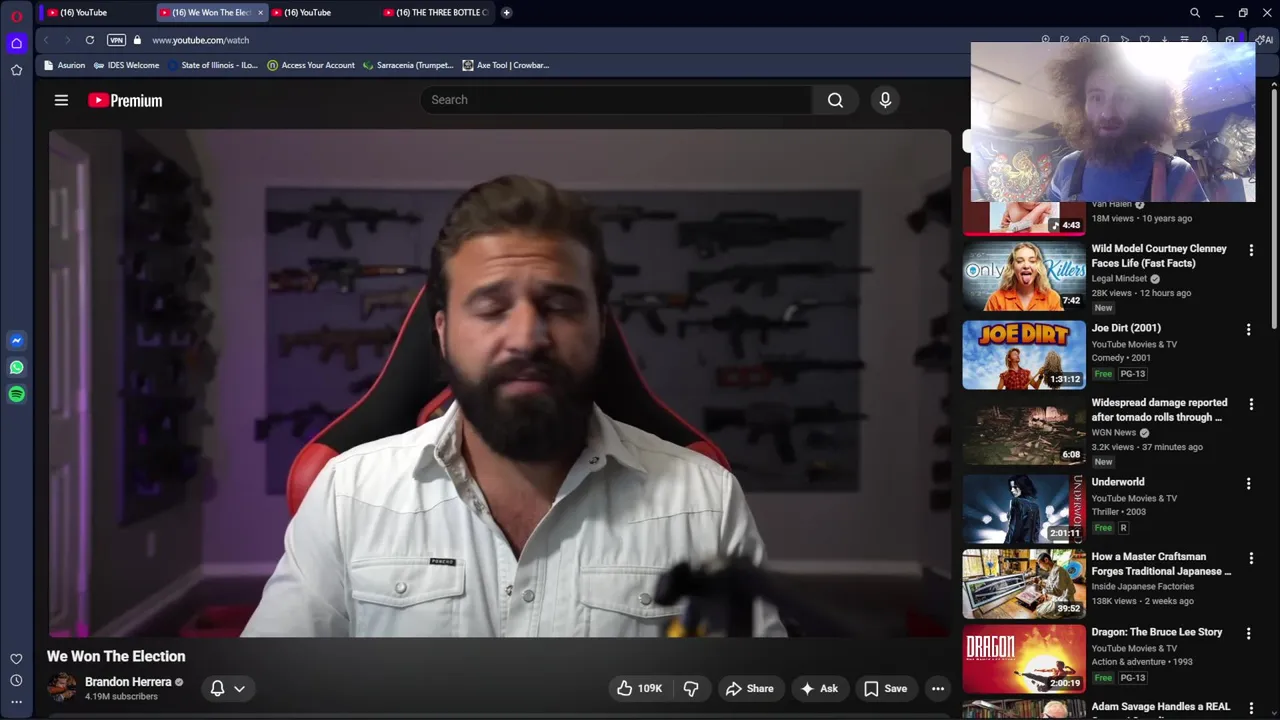Image resolution: width=1280 pixels, height=720 pixels.
Task: Like the video with 109K thumbs up
Action: (640, 688)
